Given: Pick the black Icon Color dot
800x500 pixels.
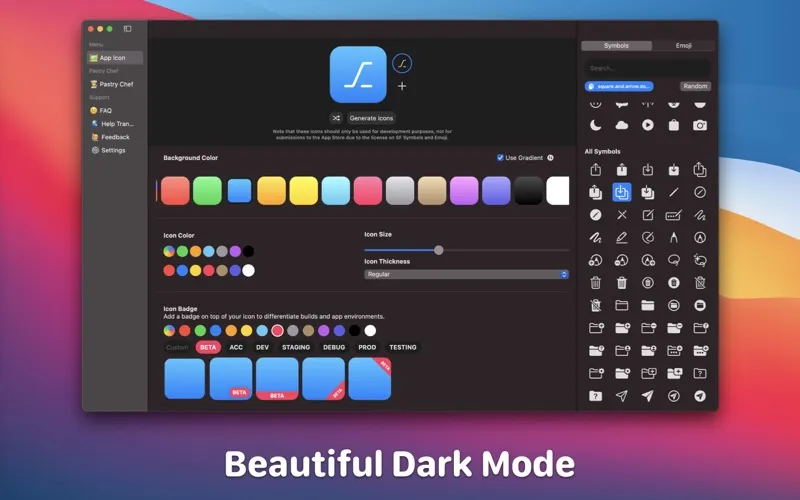Looking at the screenshot, I should (248, 251).
